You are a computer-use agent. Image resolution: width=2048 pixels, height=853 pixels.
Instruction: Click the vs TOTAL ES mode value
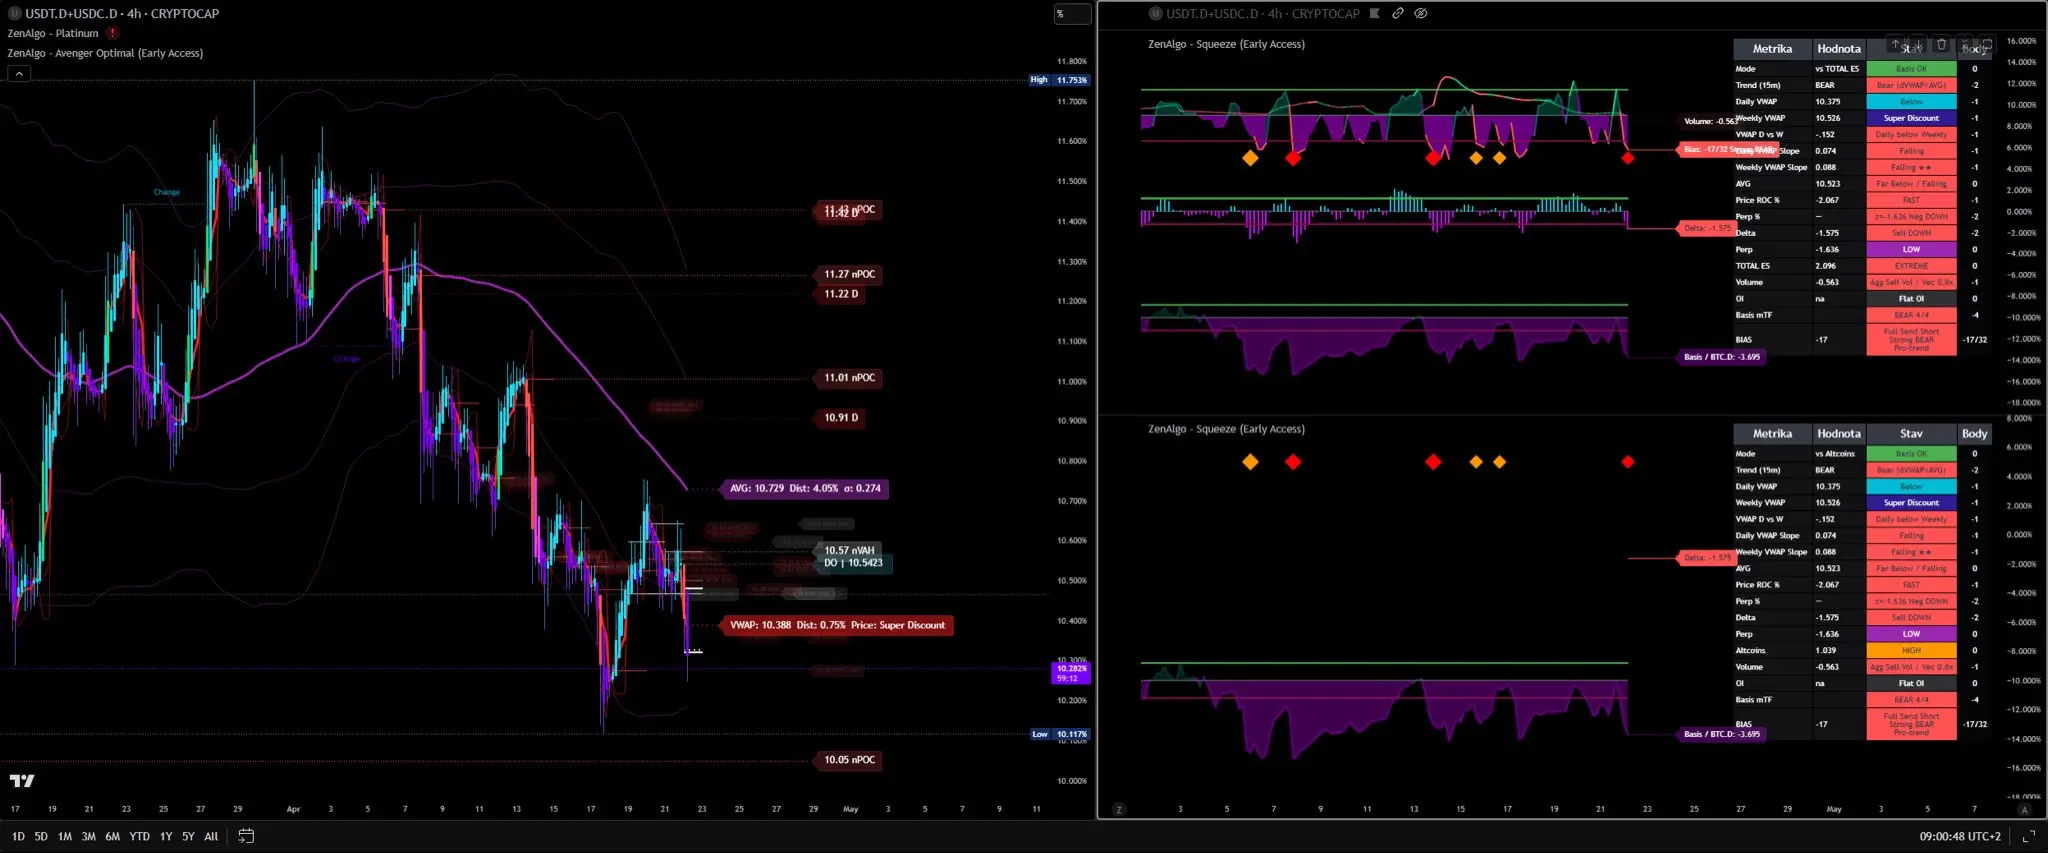(x=1837, y=69)
